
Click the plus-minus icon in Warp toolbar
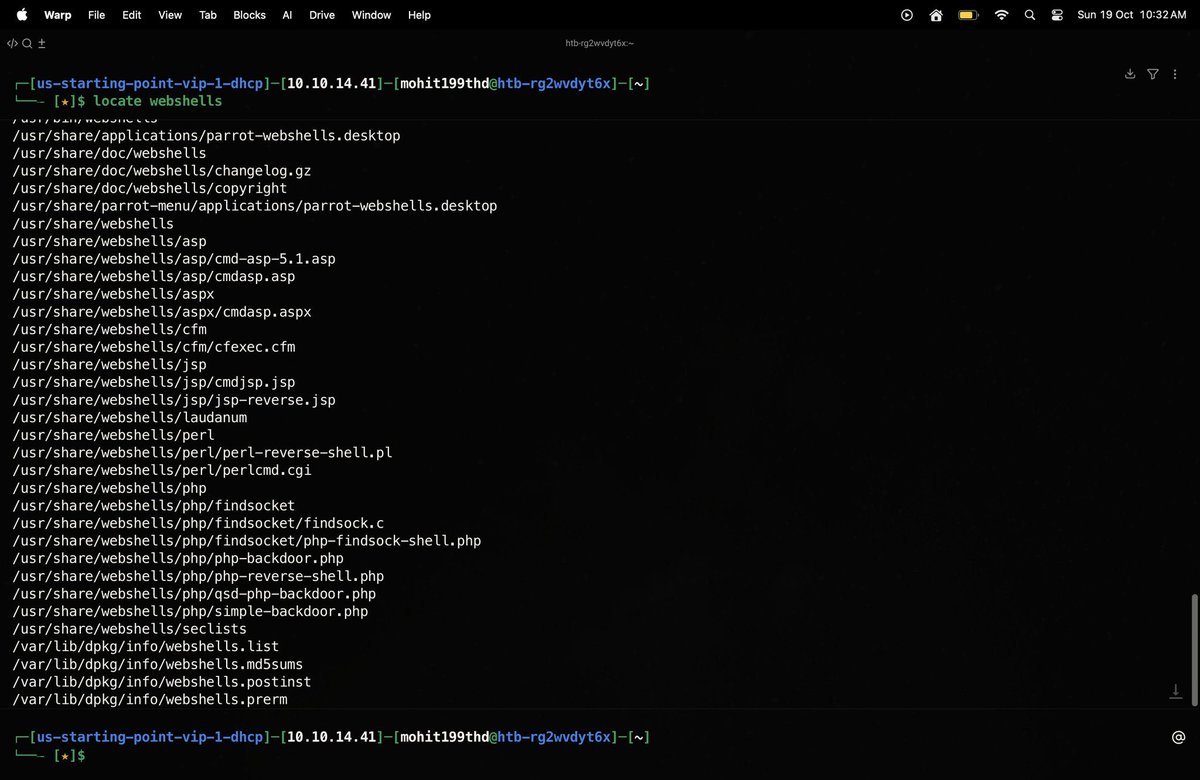41,43
